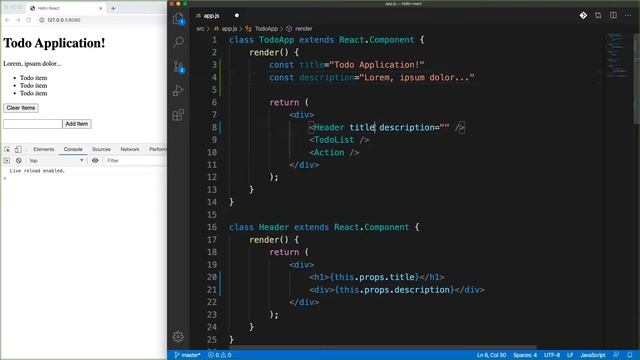
Task: Switch to the Sources tab in DevTools
Action: click(x=101, y=149)
